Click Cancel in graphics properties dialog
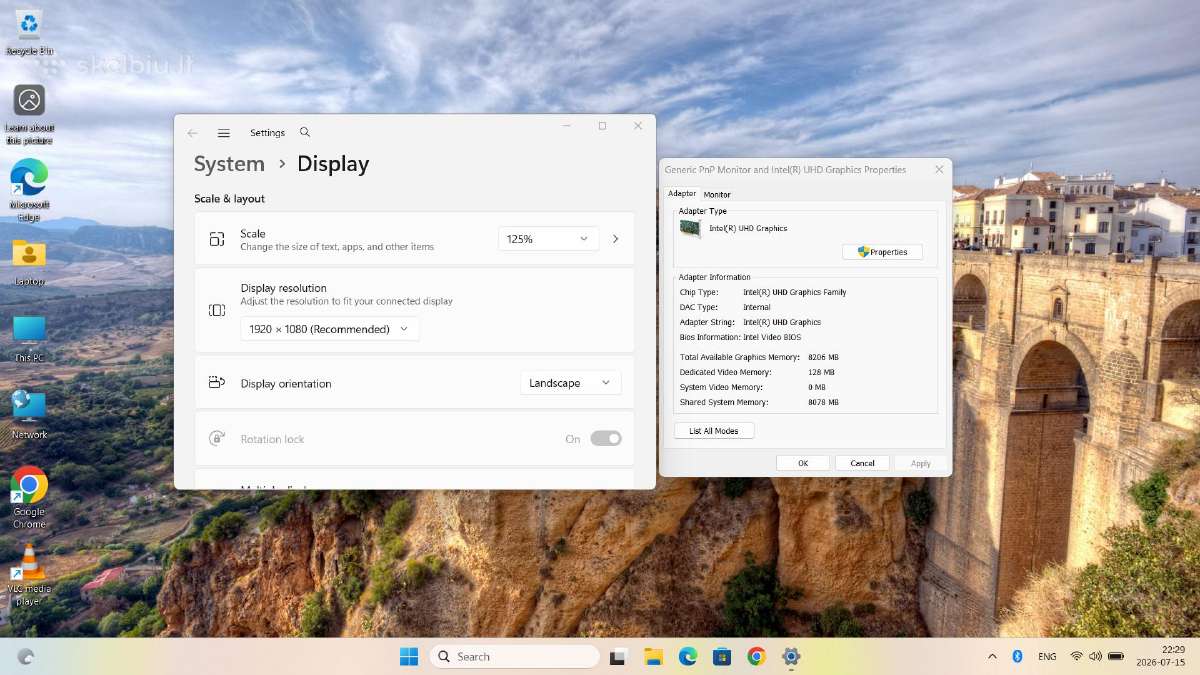Viewport: 1200px width, 675px height. click(862, 463)
